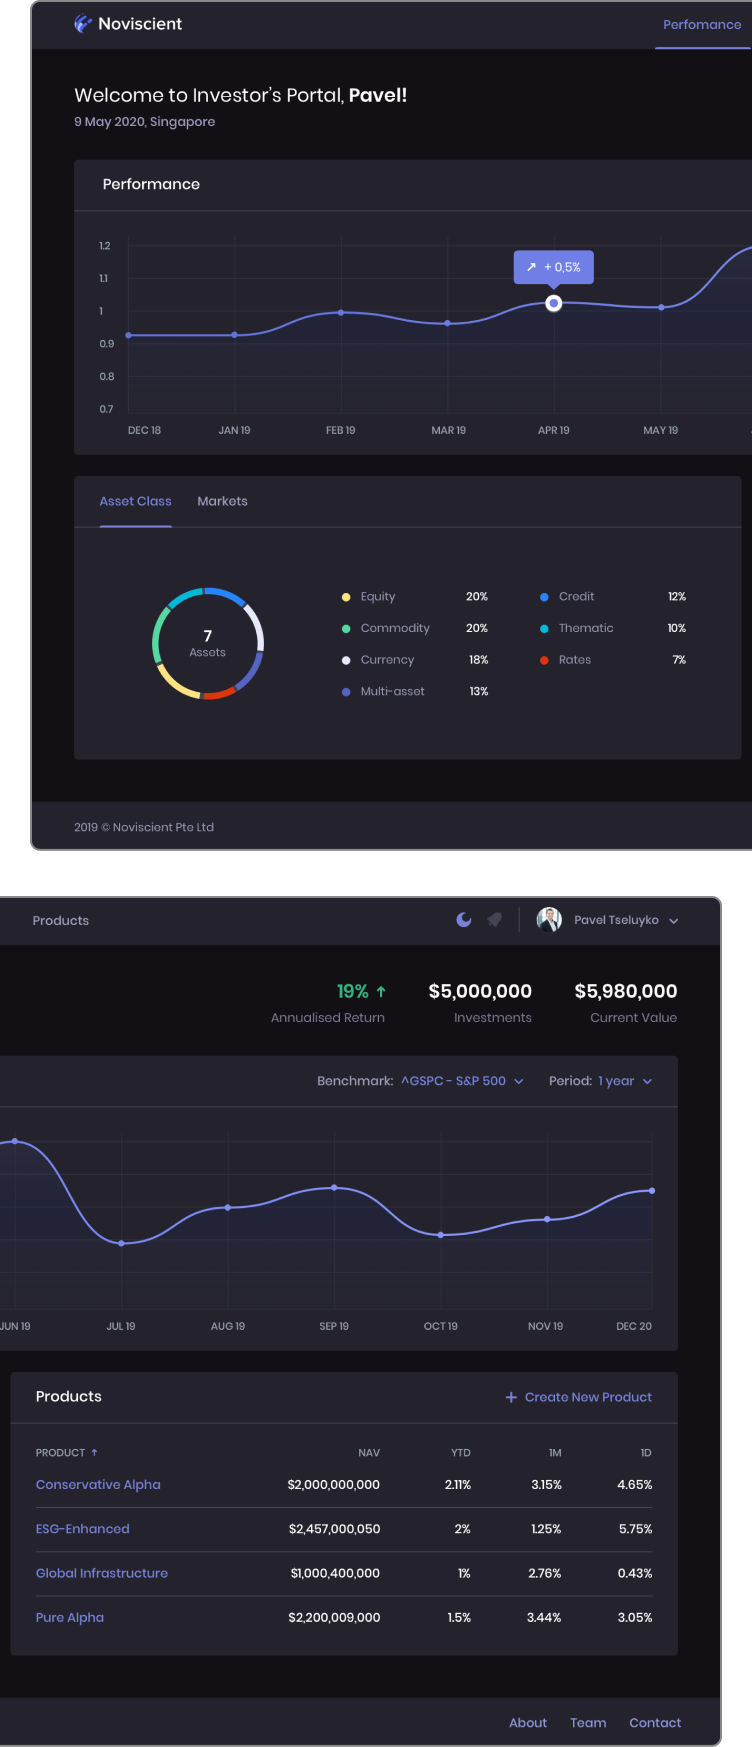
Task: Click the 1D column header
Action: 646,1452
